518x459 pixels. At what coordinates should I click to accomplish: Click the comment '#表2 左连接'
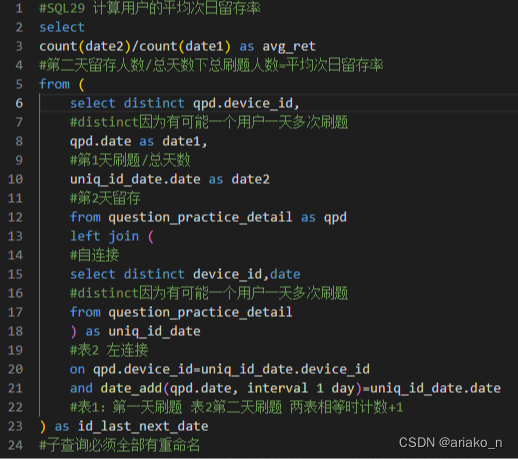[x=109, y=350]
